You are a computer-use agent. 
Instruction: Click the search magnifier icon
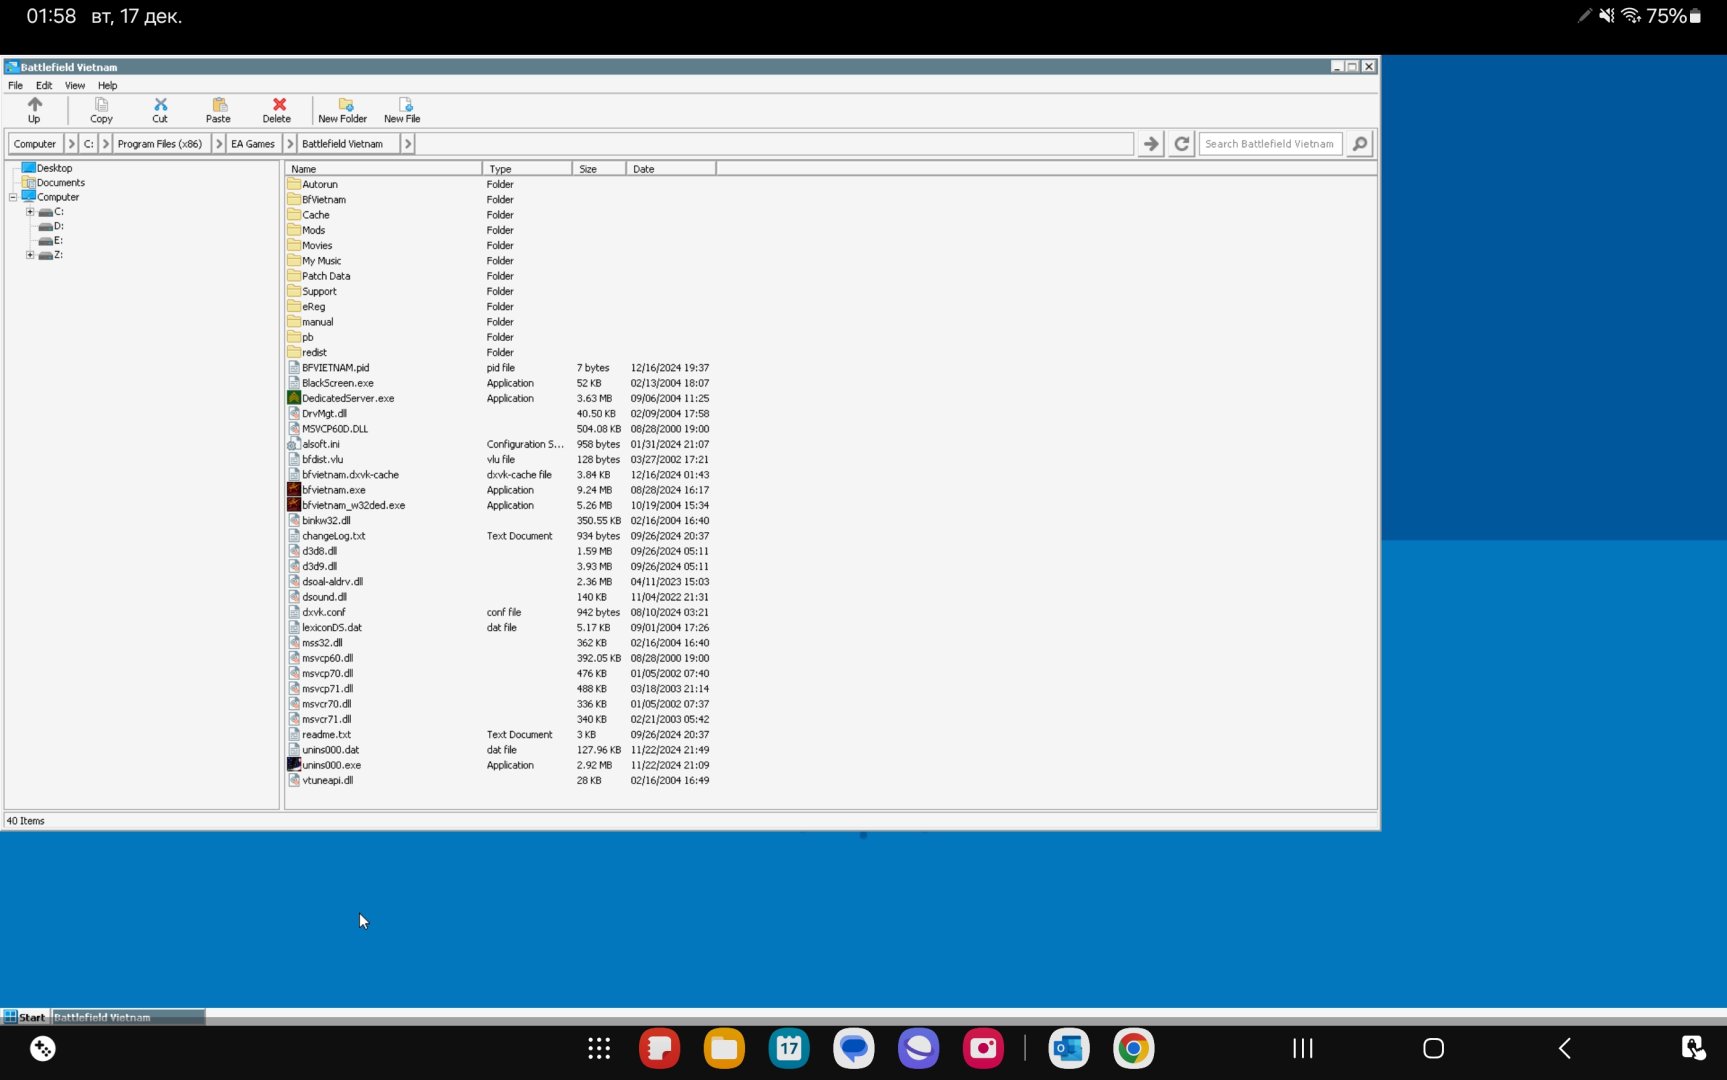point(1359,144)
